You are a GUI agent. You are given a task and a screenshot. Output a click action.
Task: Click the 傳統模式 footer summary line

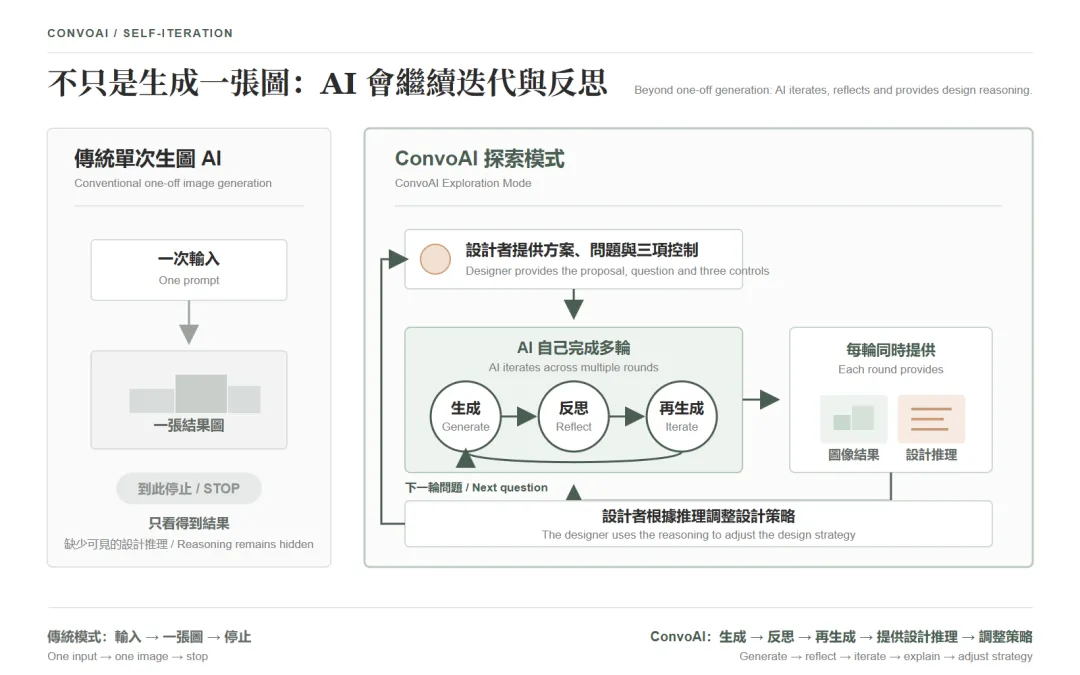tap(149, 636)
